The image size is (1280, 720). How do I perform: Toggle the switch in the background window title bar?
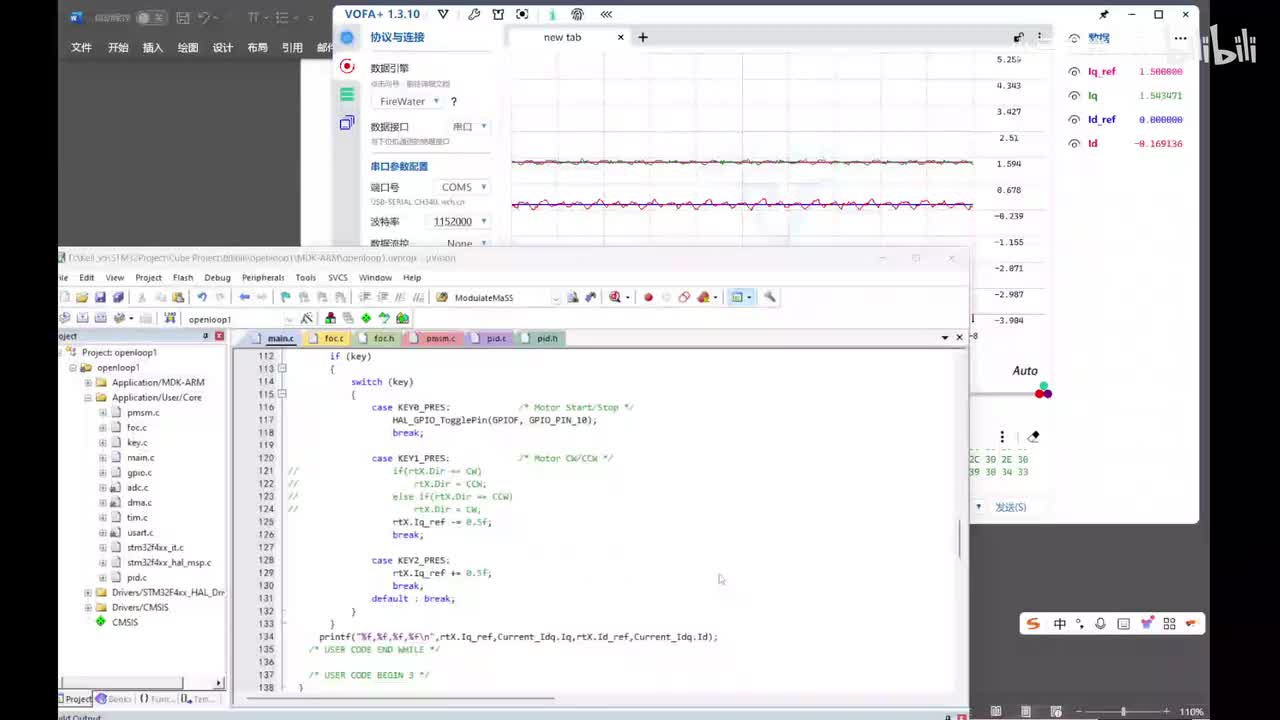pos(151,18)
